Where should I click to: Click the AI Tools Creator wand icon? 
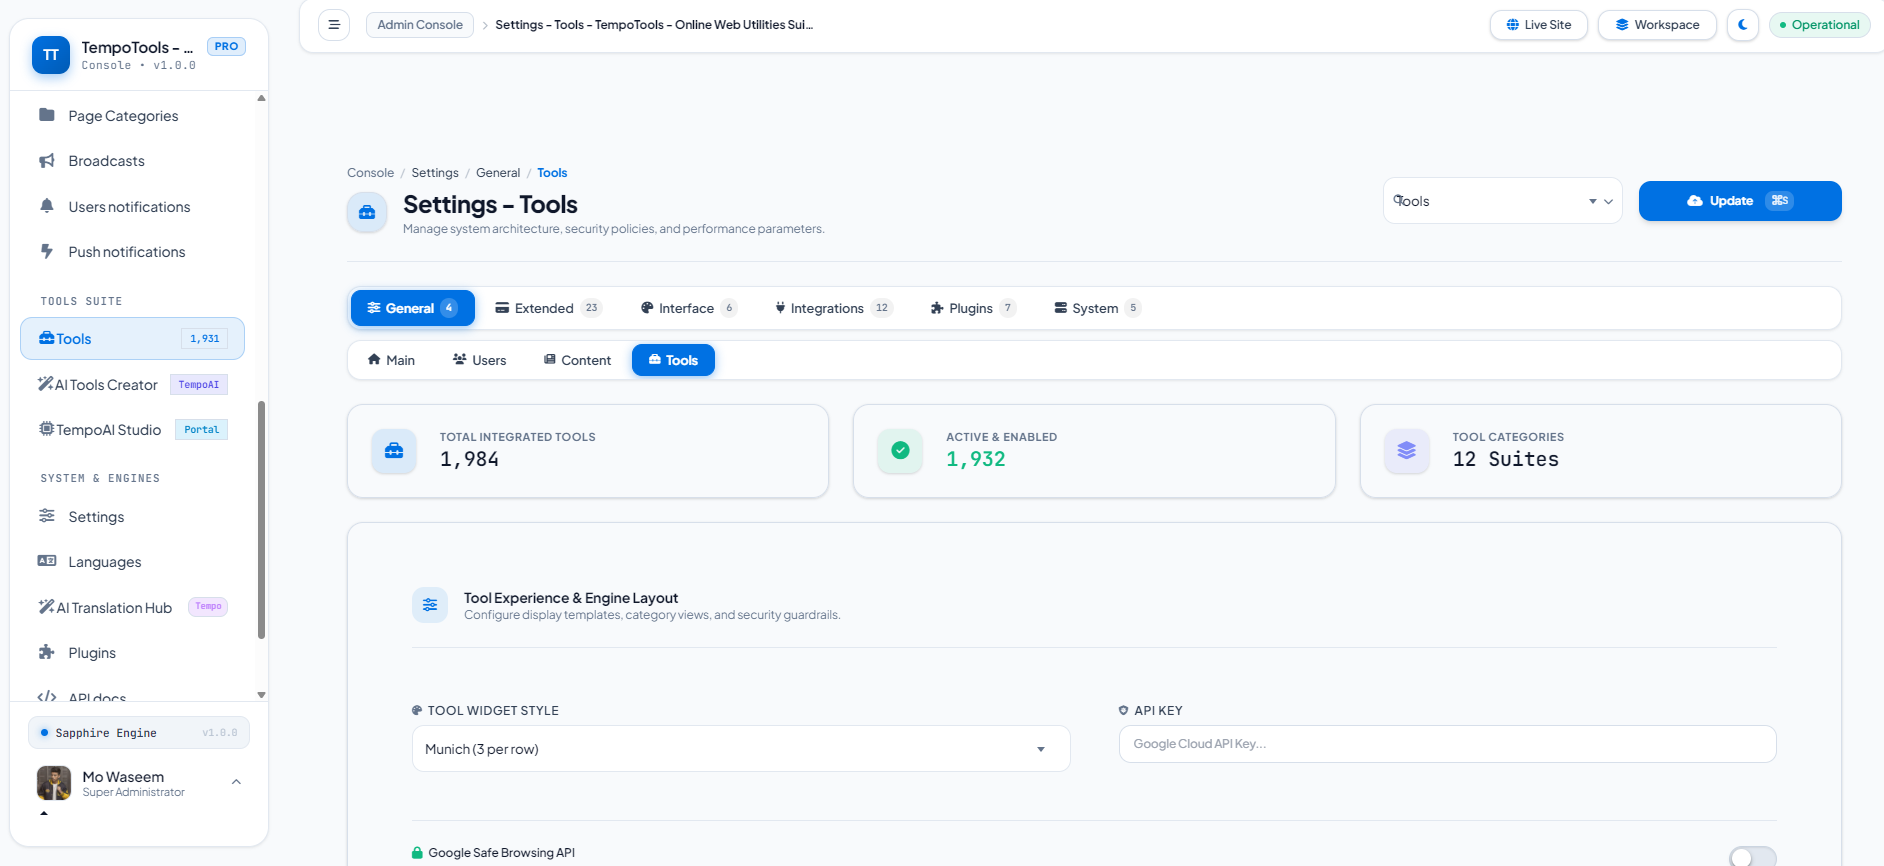click(x=46, y=384)
